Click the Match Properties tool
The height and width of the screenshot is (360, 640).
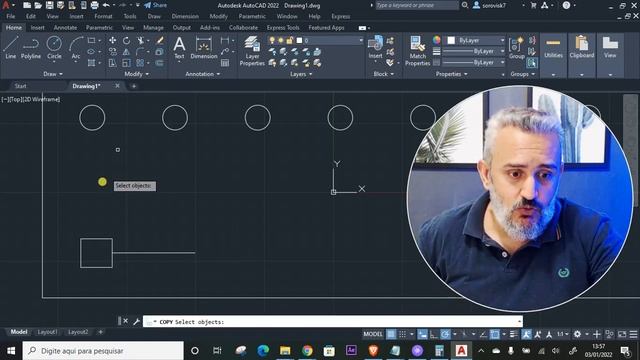(x=417, y=51)
